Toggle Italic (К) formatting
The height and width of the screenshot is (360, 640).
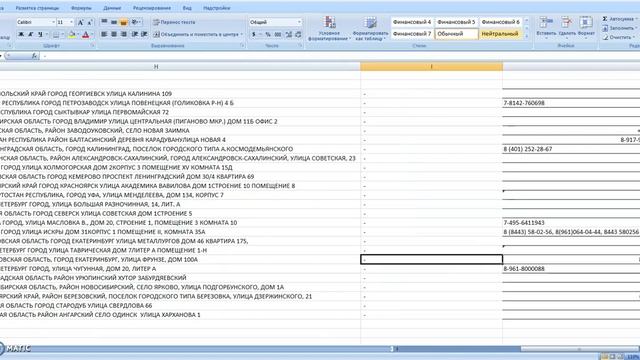coord(31,35)
